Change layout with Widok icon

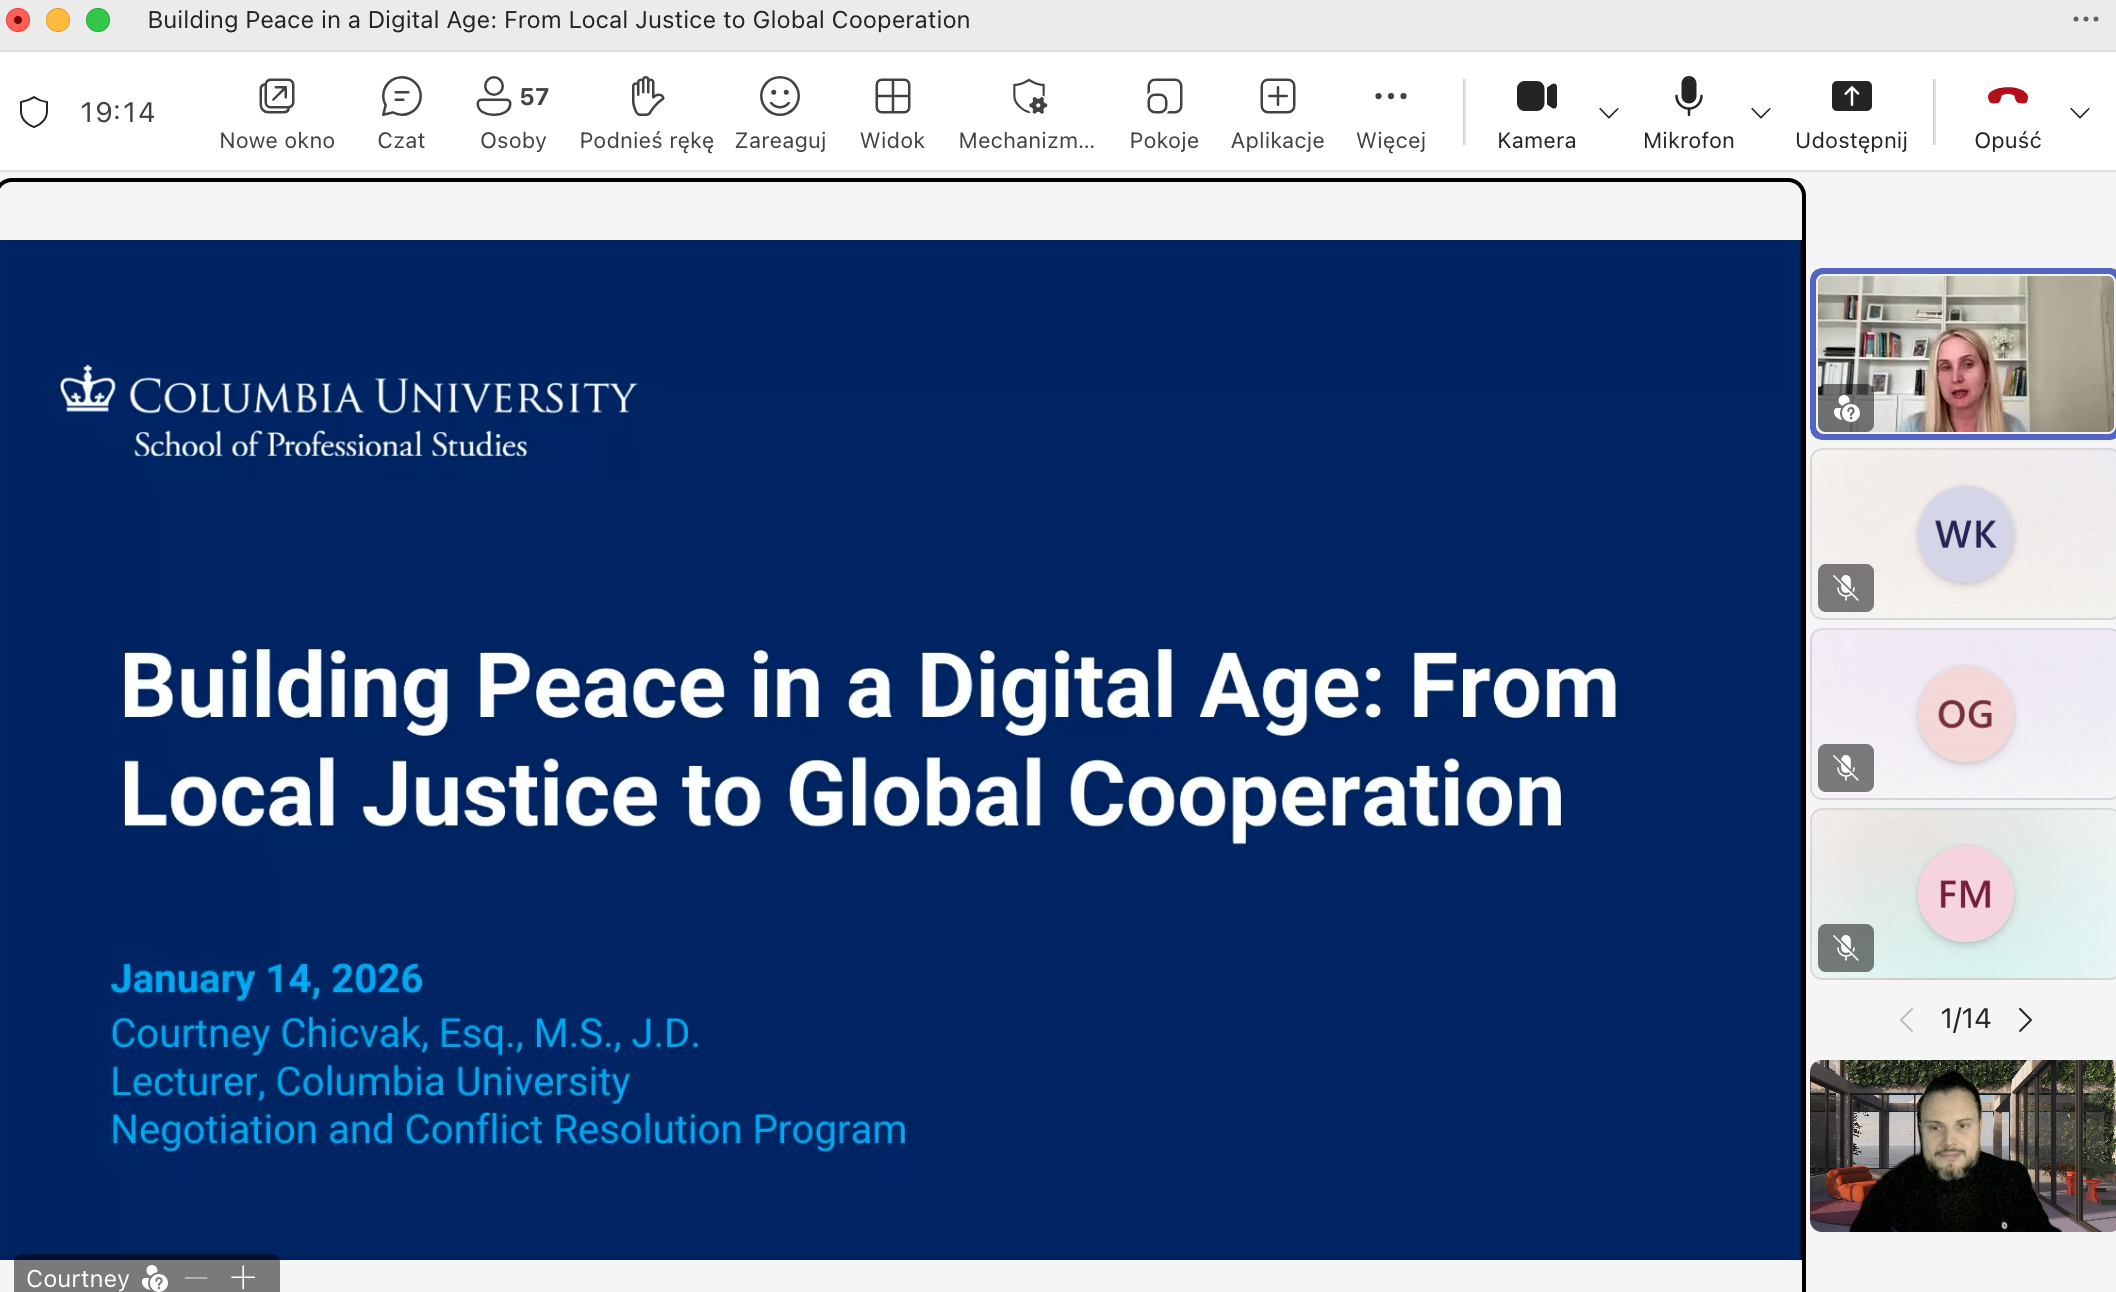coord(892,97)
